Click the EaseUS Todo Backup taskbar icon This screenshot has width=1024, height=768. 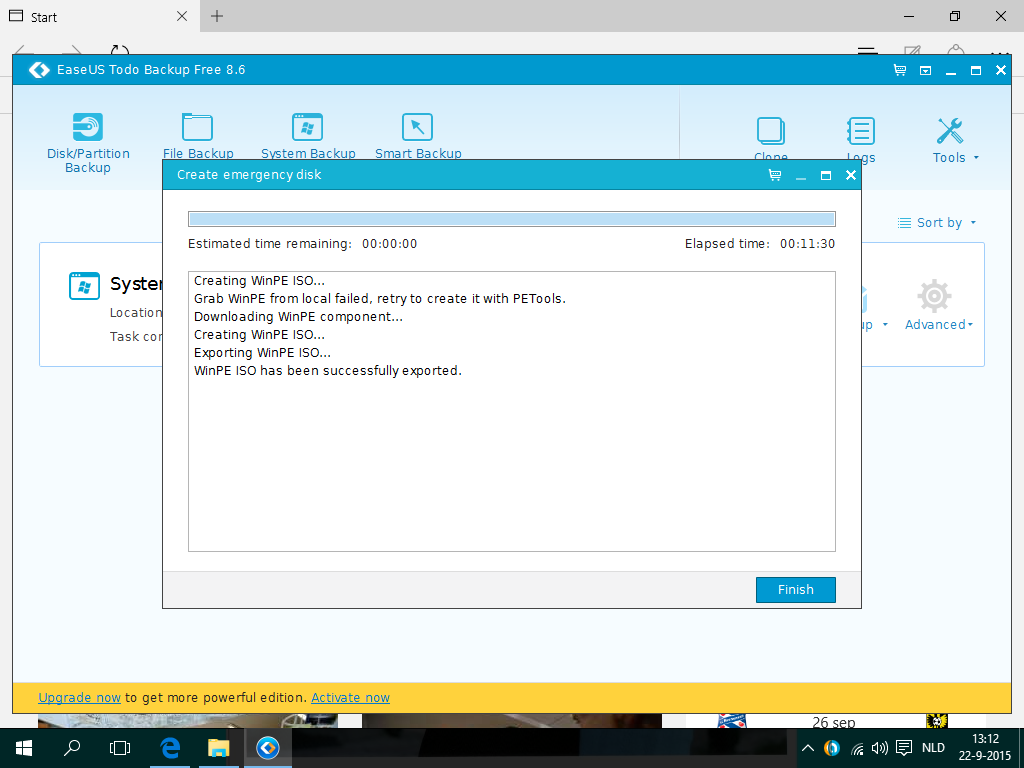[268, 748]
